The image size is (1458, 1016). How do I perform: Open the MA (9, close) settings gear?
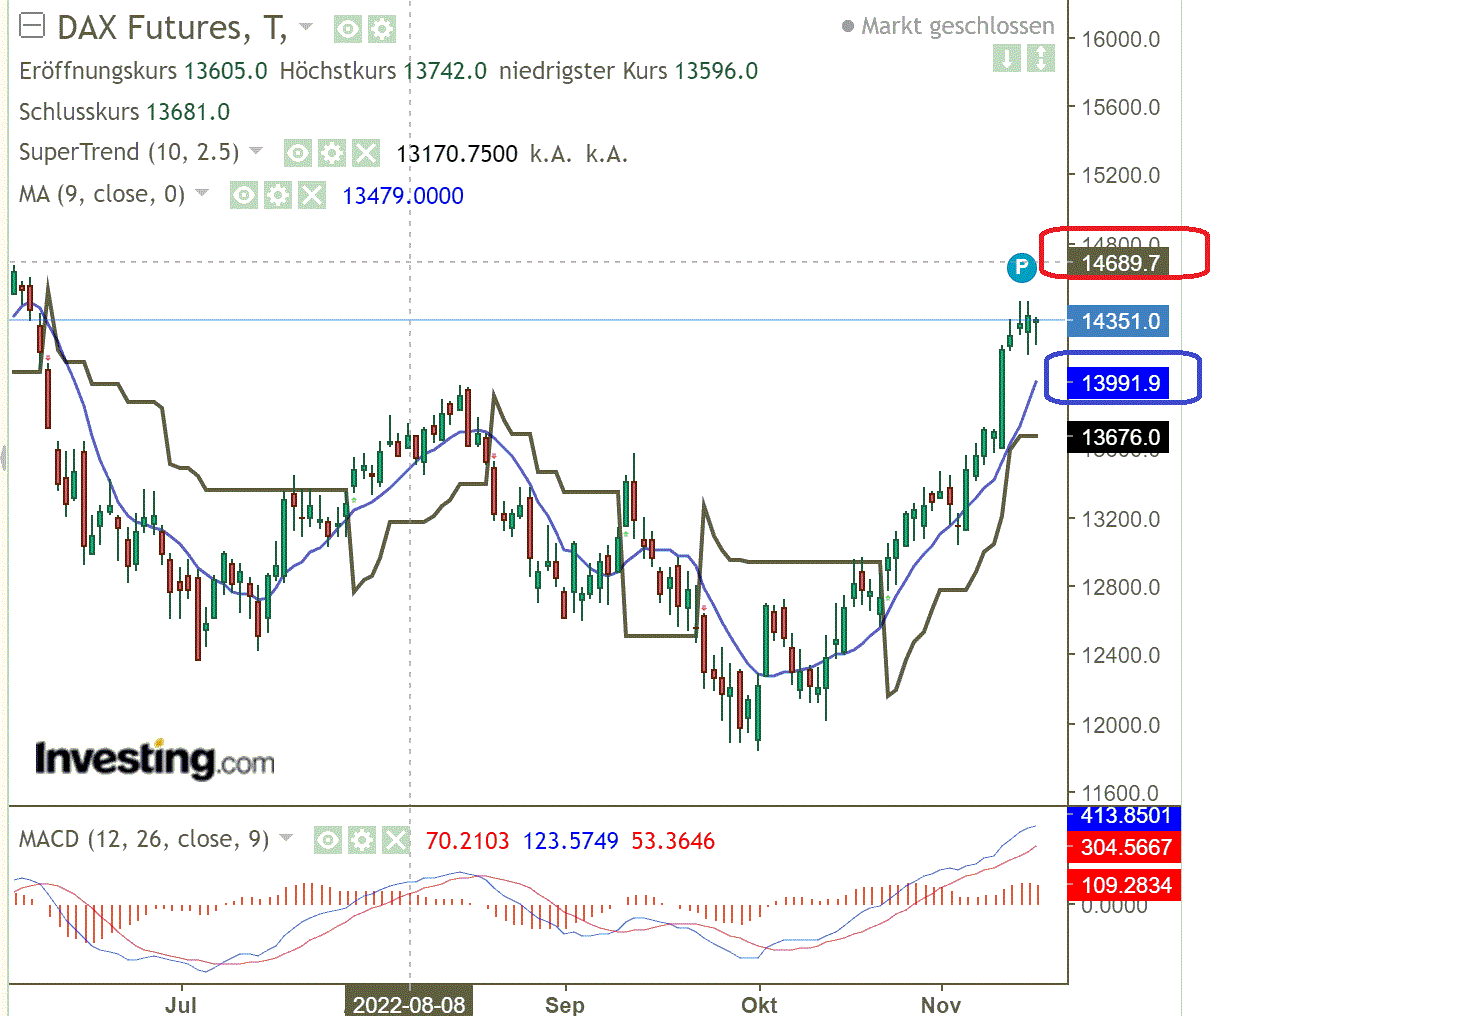[x=278, y=195]
